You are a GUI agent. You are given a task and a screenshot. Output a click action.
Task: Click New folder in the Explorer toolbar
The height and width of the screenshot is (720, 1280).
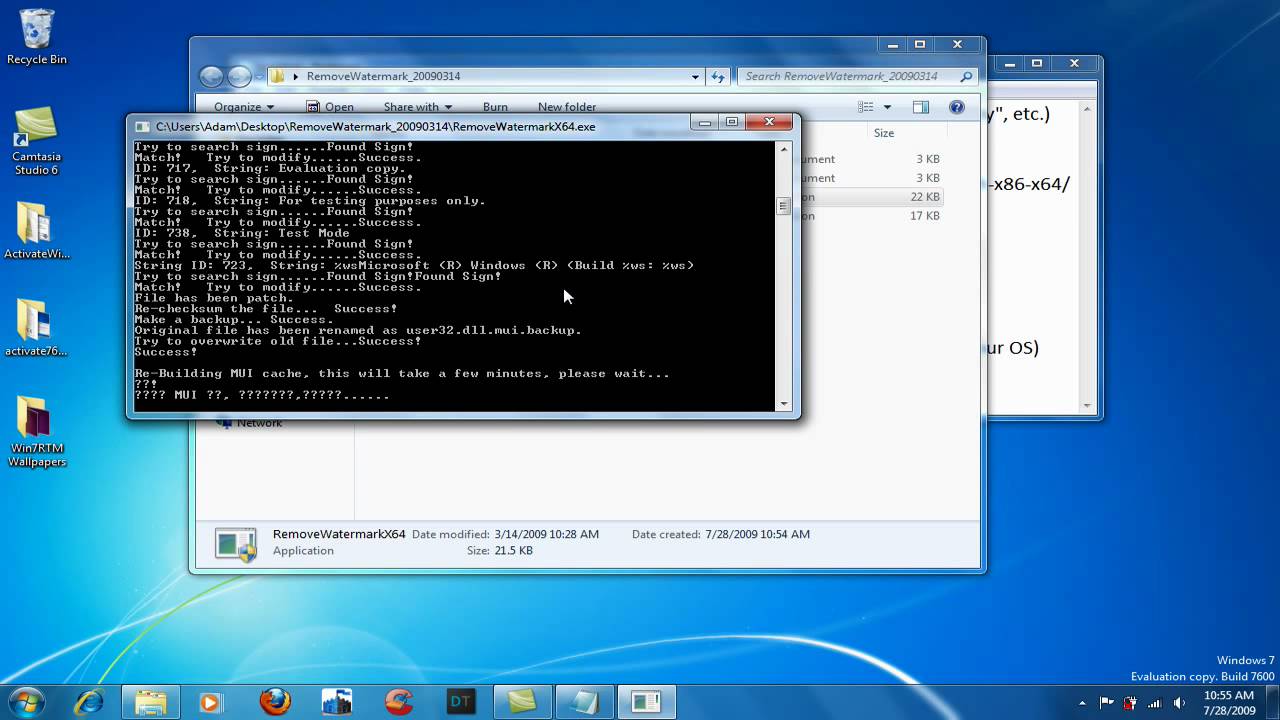(567, 107)
